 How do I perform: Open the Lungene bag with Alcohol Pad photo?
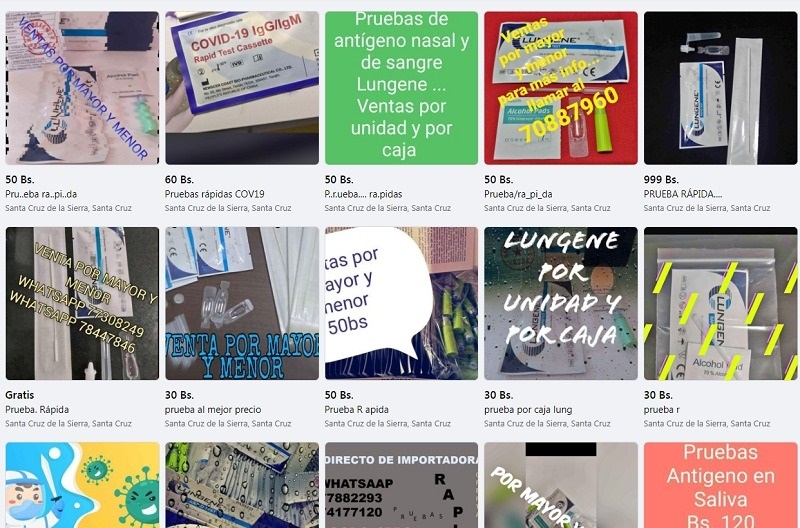(720, 304)
